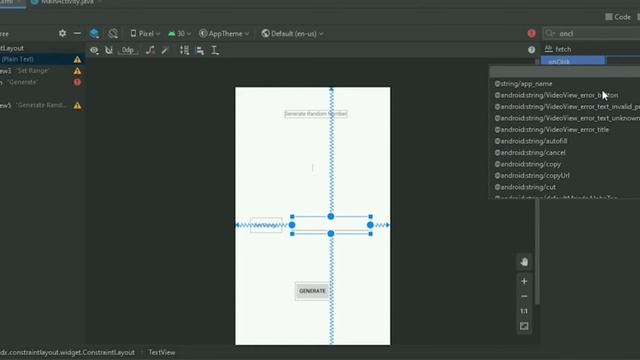Screen dimensions: 640x360
Task: Activate the pan hand tool icon
Action: coord(524,262)
